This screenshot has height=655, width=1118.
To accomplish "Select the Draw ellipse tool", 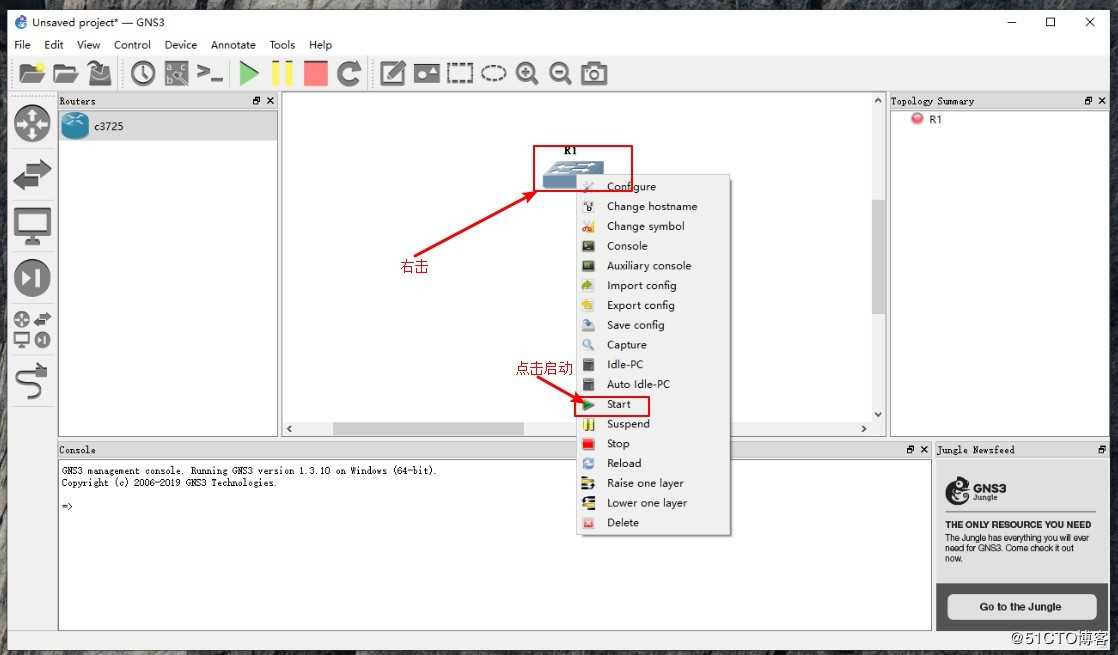I will pos(493,73).
